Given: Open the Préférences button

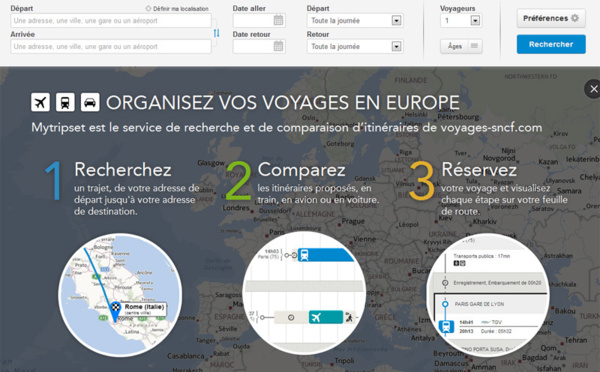Looking at the screenshot, I should 551,18.
